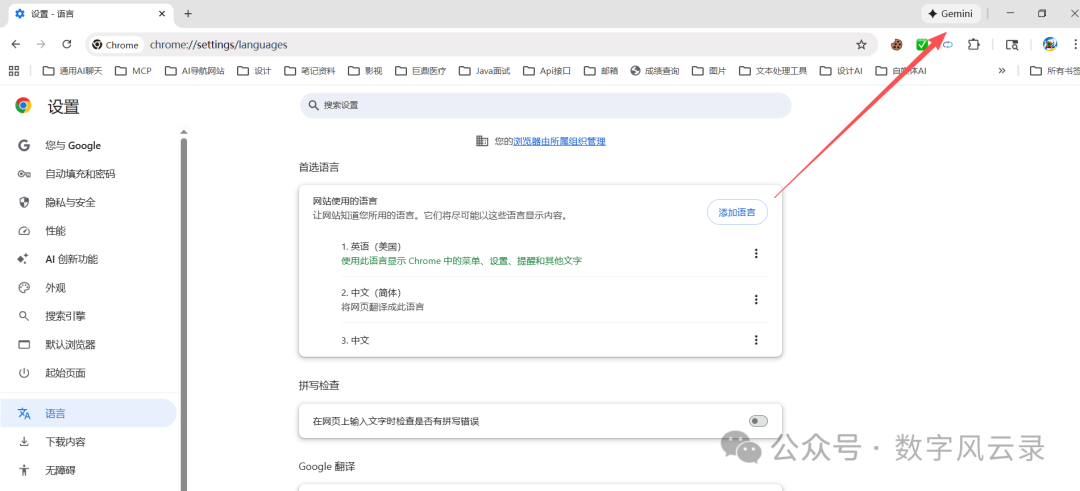This screenshot has height=491, width=1080.
Task: Open 下载内容 settings section
Action: coord(65,442)
